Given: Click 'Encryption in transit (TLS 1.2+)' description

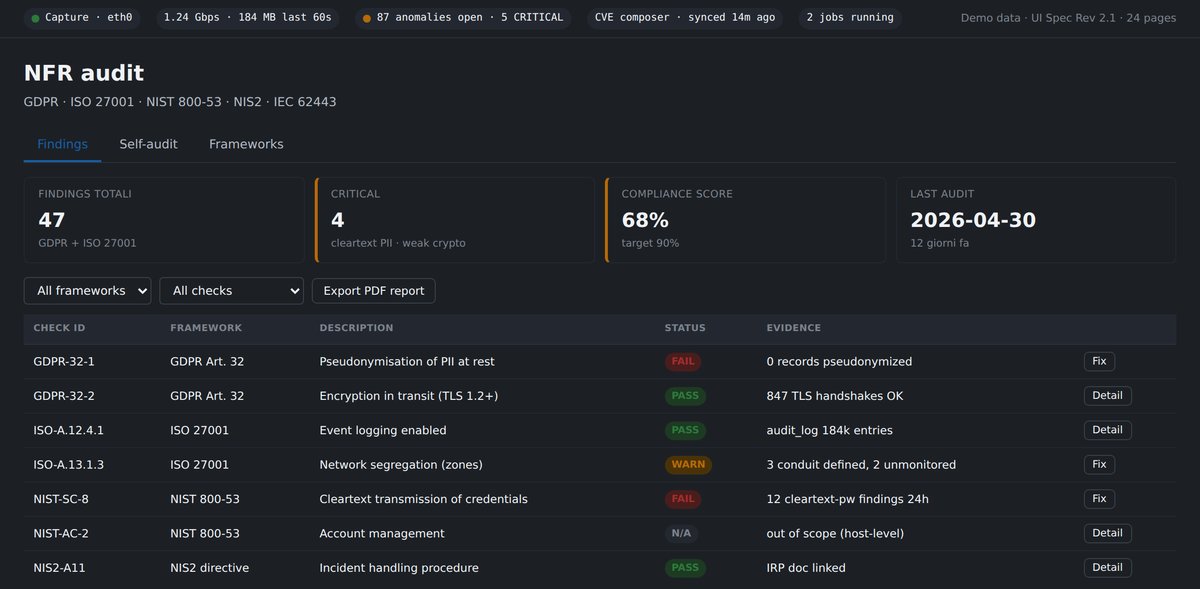Looking at the screenshot, I should [x=409, y=396].
